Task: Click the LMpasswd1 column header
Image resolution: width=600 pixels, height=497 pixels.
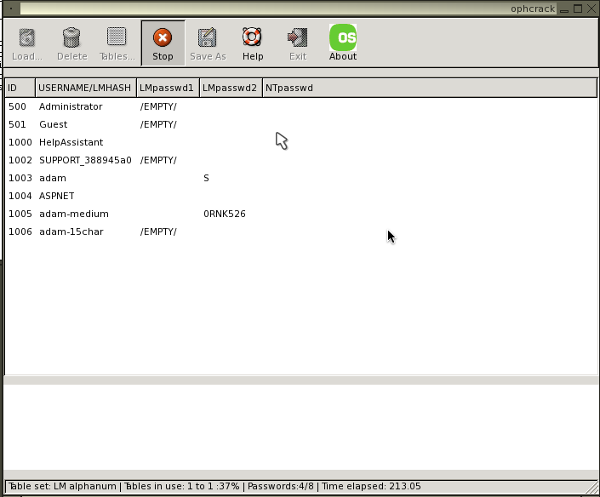Action: pyautogui.click(x=167, y=88)
